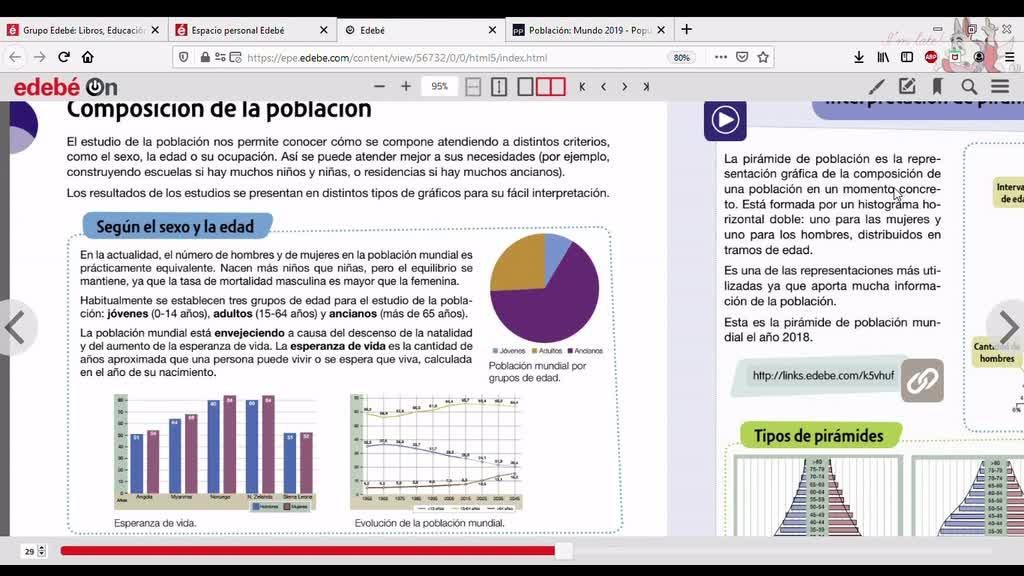This screenshot has height=576, width=1024.
Task: Click the edebé On logo
Action: click(65, 87)
